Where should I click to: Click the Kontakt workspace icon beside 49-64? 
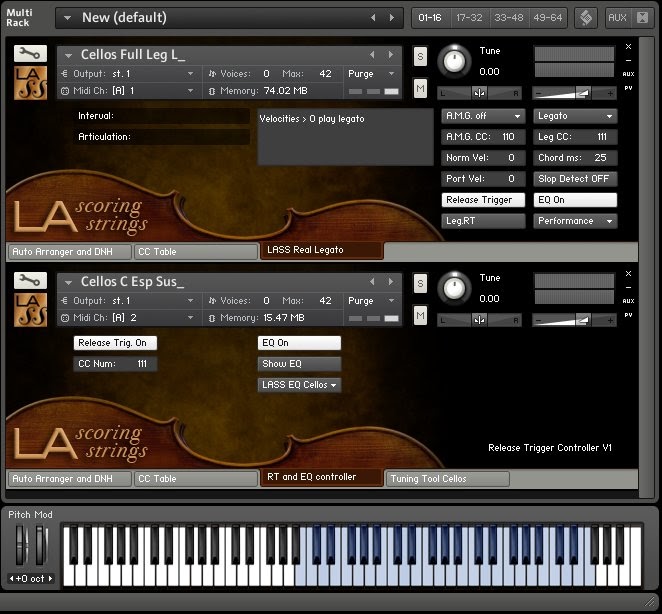click(x=586, y=18)
